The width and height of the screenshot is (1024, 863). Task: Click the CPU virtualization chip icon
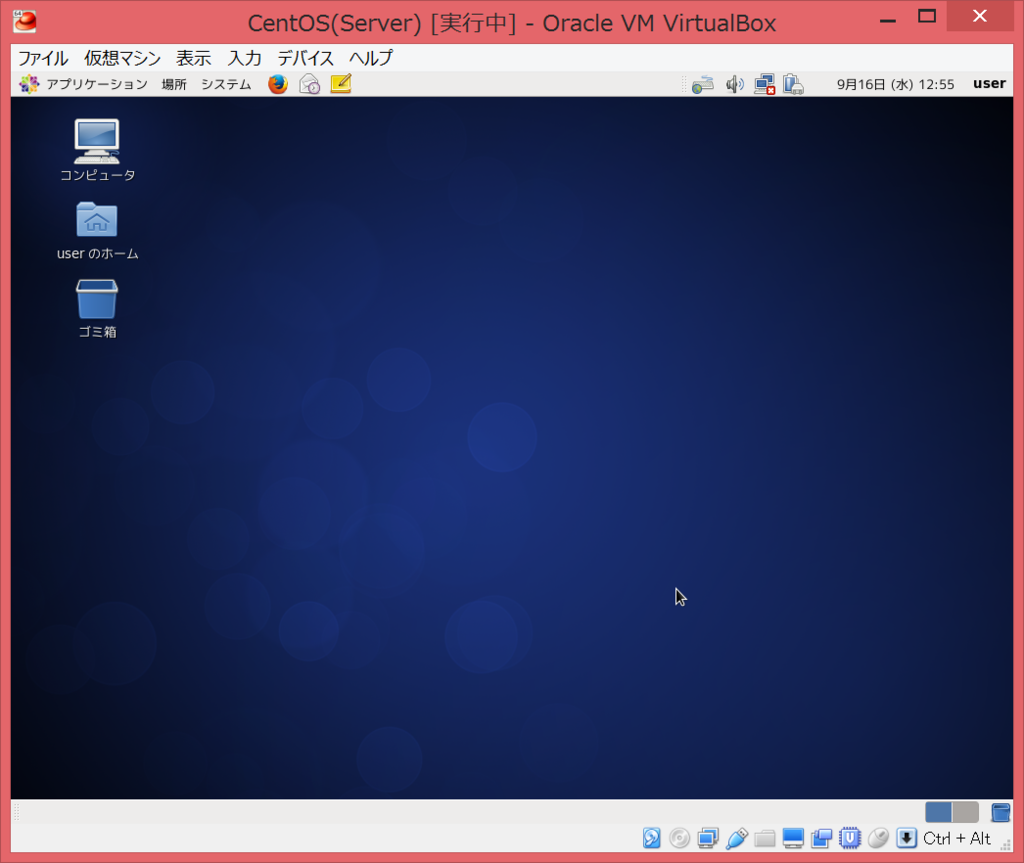tap(850, 838)
